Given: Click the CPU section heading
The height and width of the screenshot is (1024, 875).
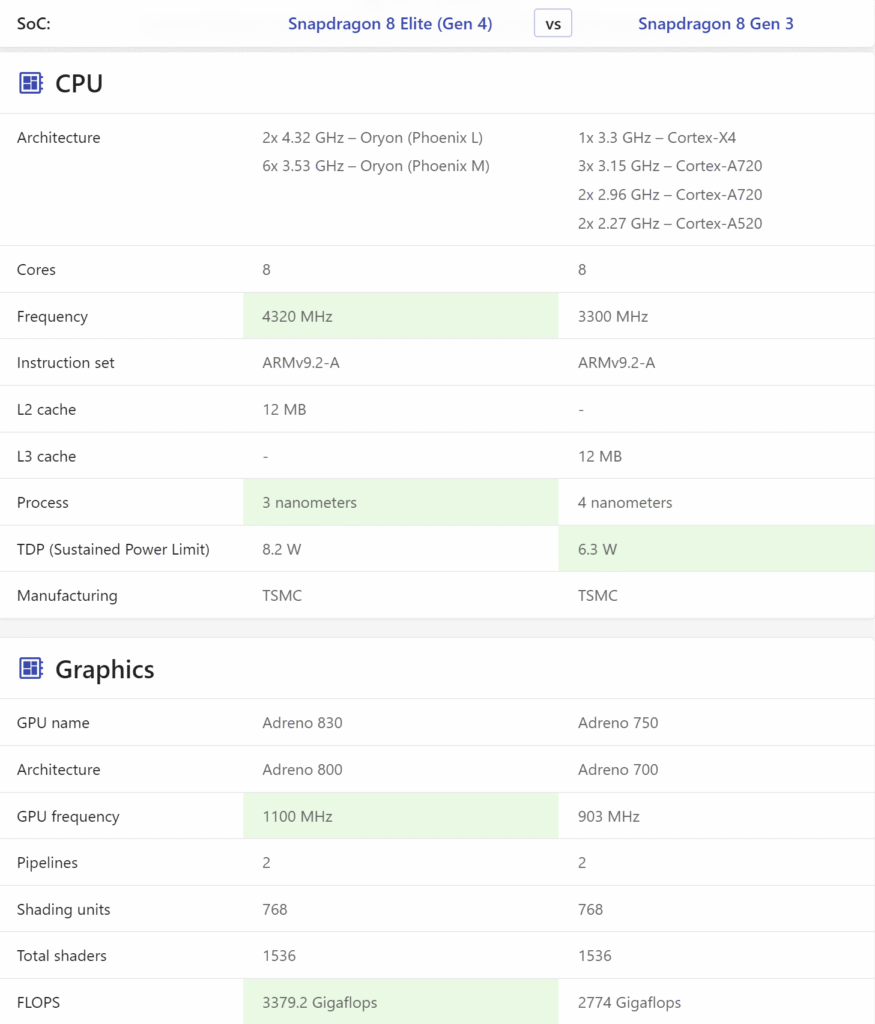Looking at the screenshot, I should pyautogui.click(x=79, y=84).
